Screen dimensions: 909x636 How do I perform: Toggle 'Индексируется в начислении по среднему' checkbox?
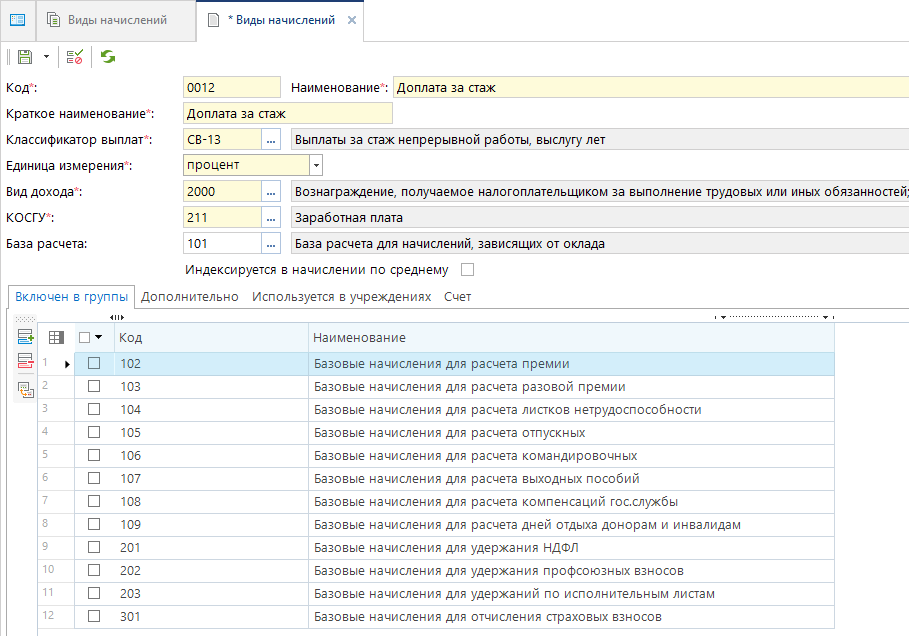[x=466, y=270]
